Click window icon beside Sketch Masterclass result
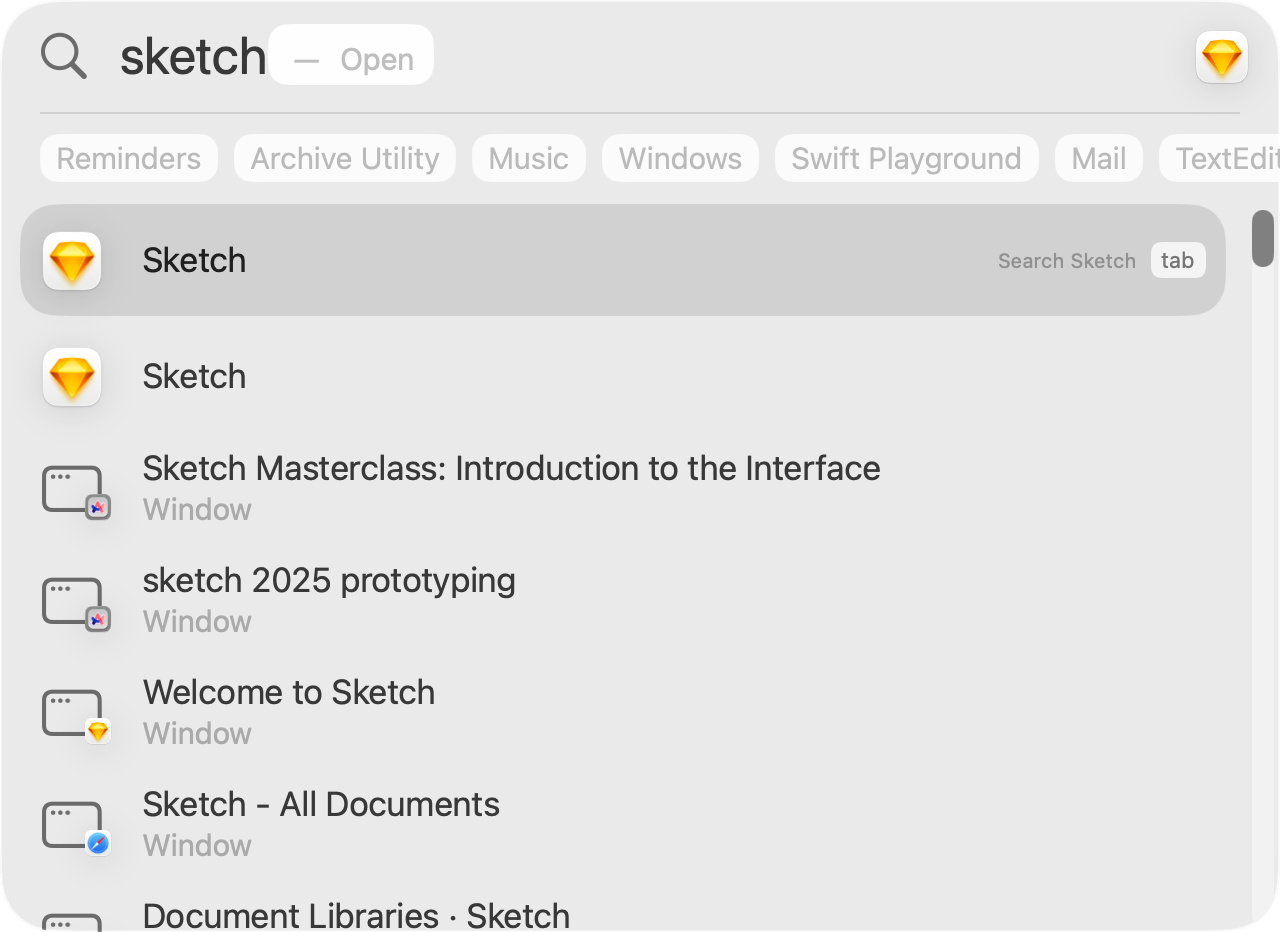The image size is (1280, 932). click(74, 490)
